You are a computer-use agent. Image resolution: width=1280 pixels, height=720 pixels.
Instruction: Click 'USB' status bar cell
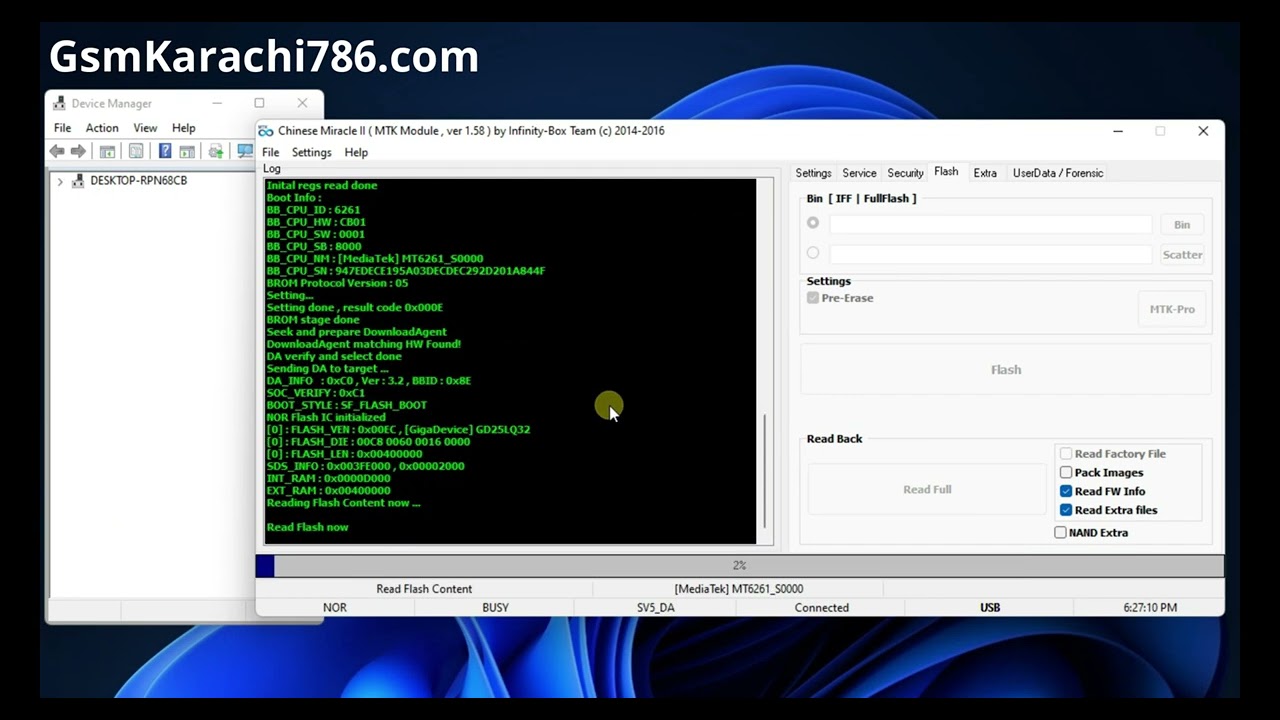(990, 608)
